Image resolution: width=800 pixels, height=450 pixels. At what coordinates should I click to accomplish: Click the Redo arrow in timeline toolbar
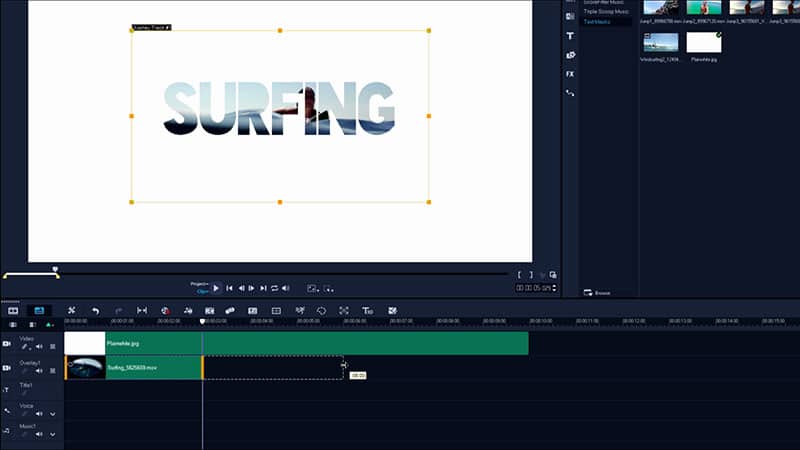pos(118,311)
